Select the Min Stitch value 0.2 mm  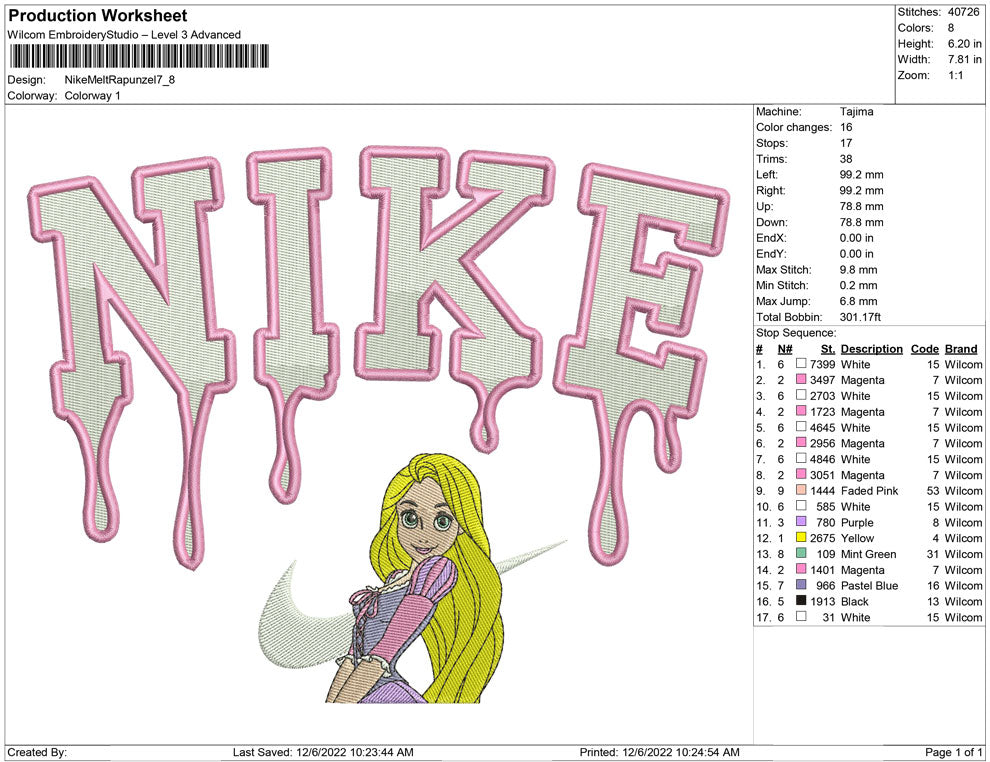click(x=858, y=285)
